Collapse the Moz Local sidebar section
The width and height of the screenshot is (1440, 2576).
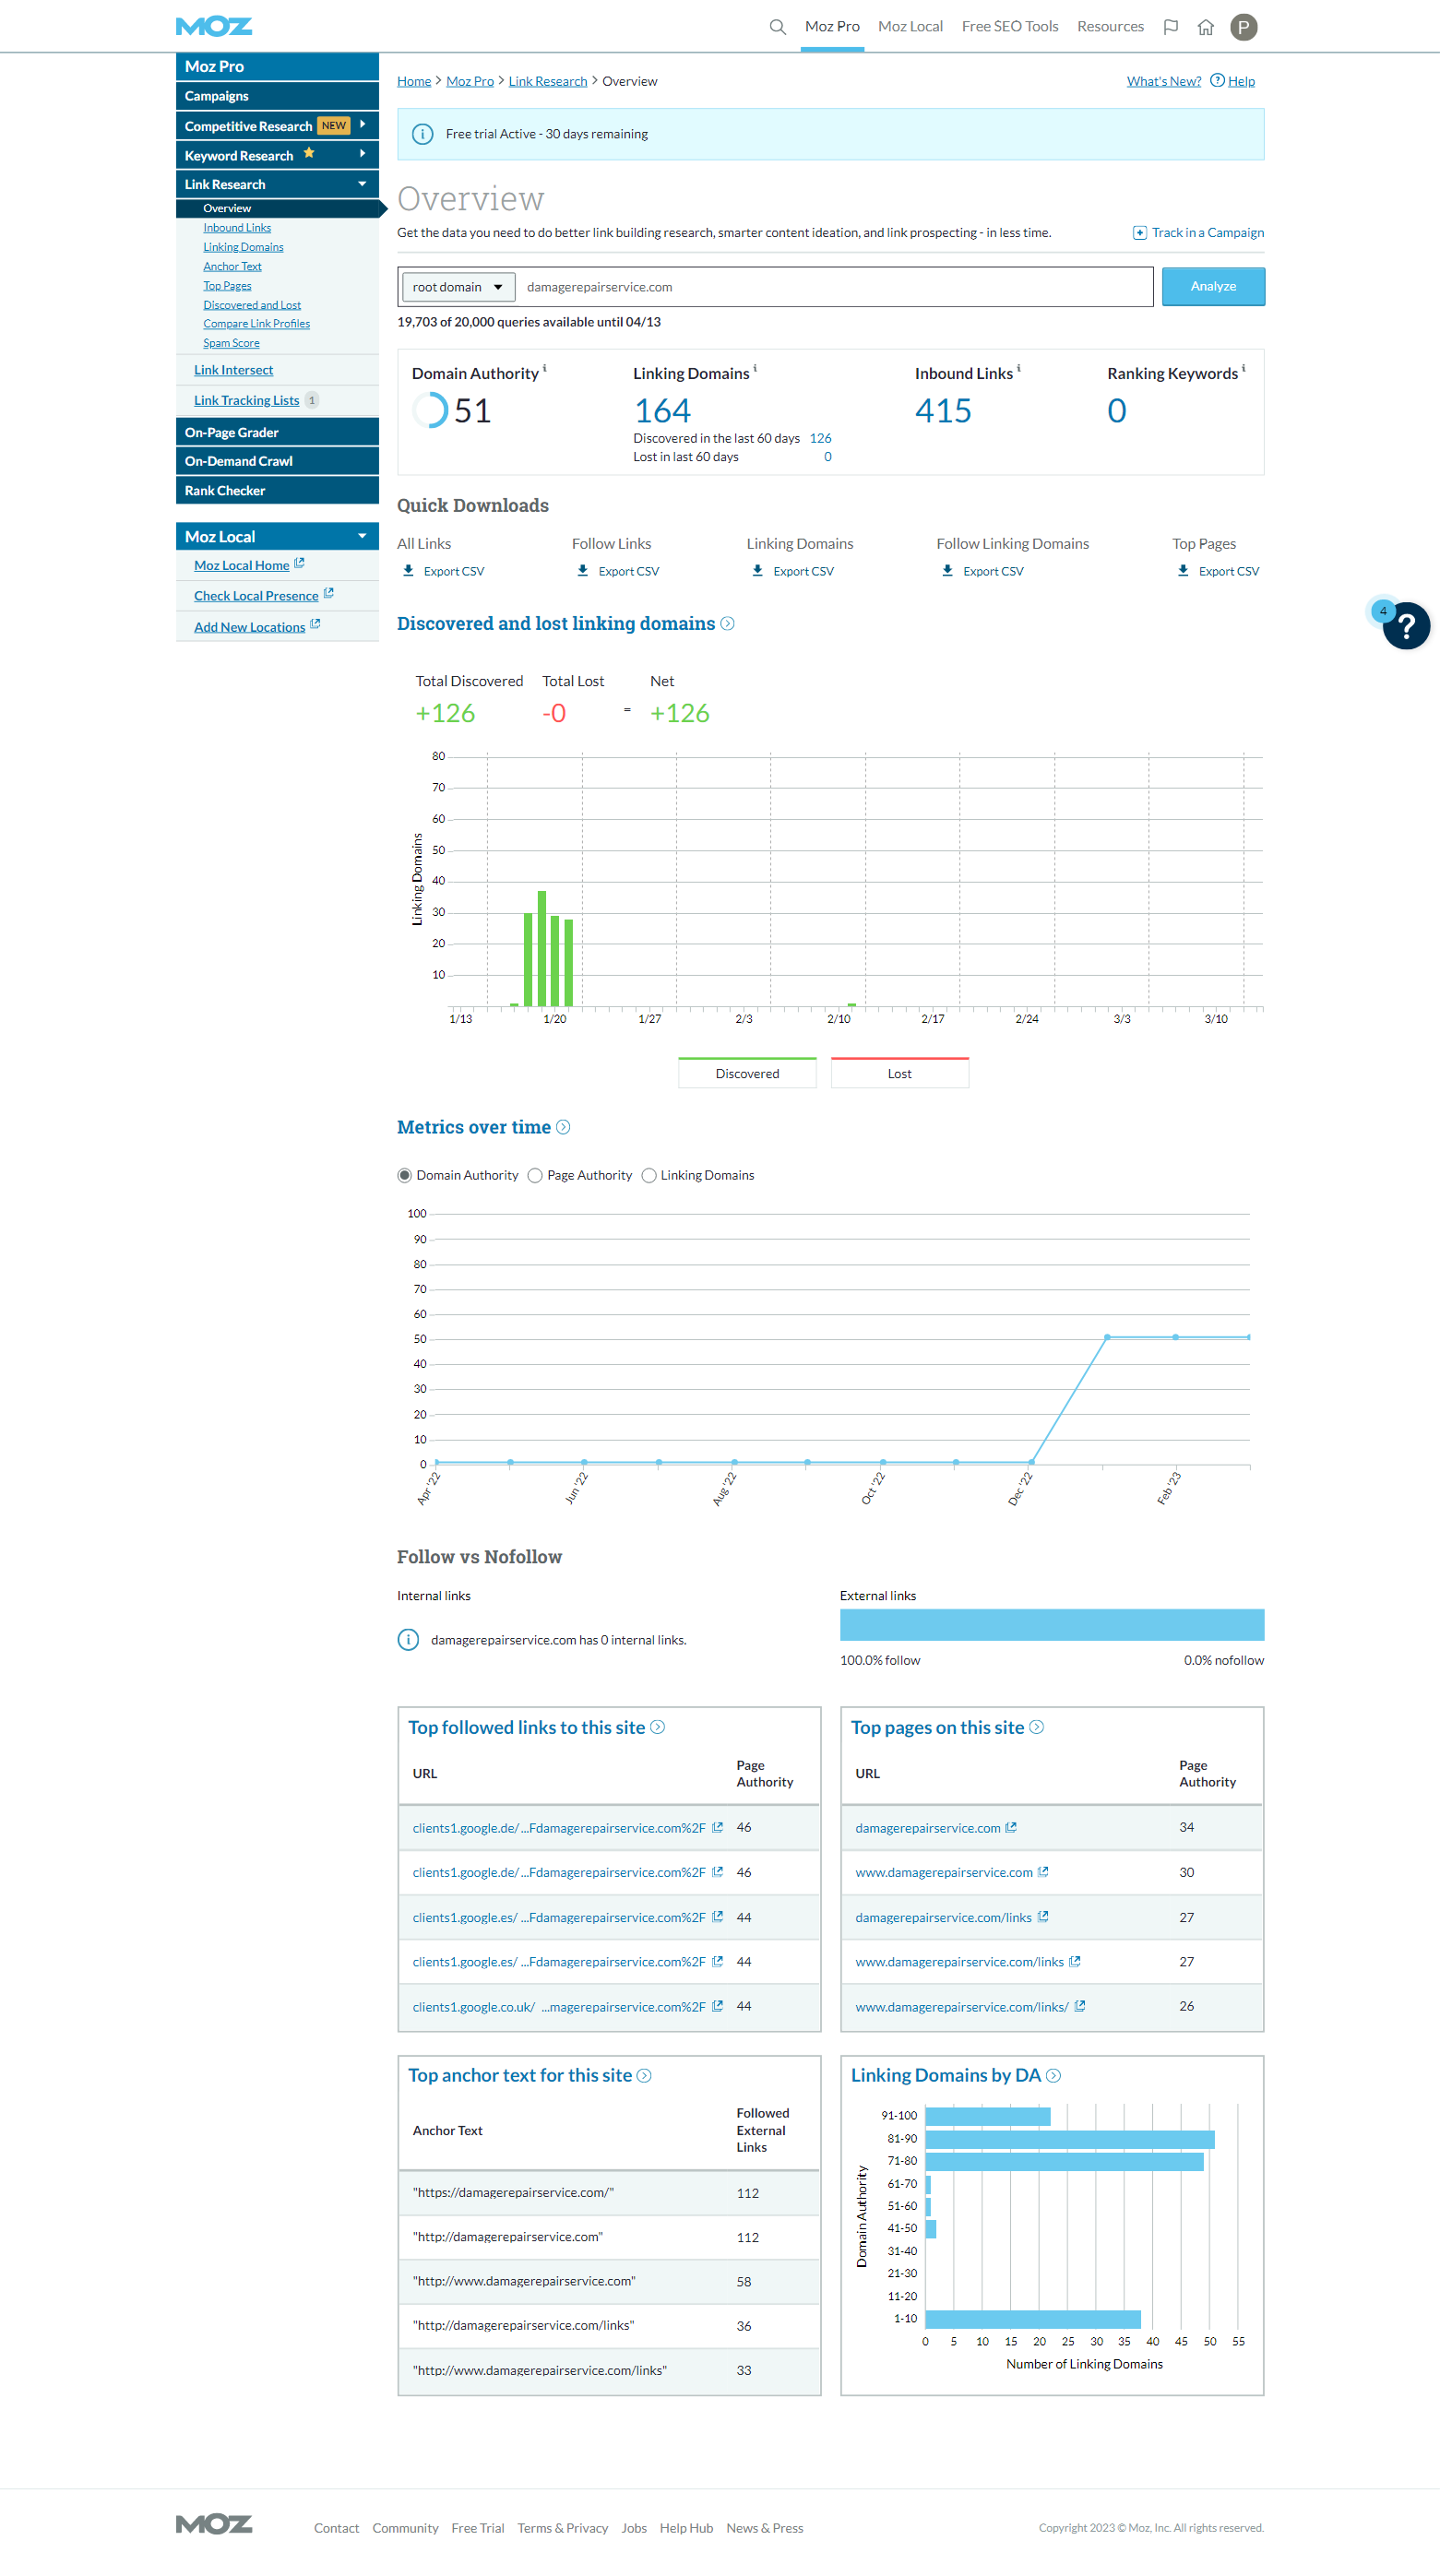point(362,536)
